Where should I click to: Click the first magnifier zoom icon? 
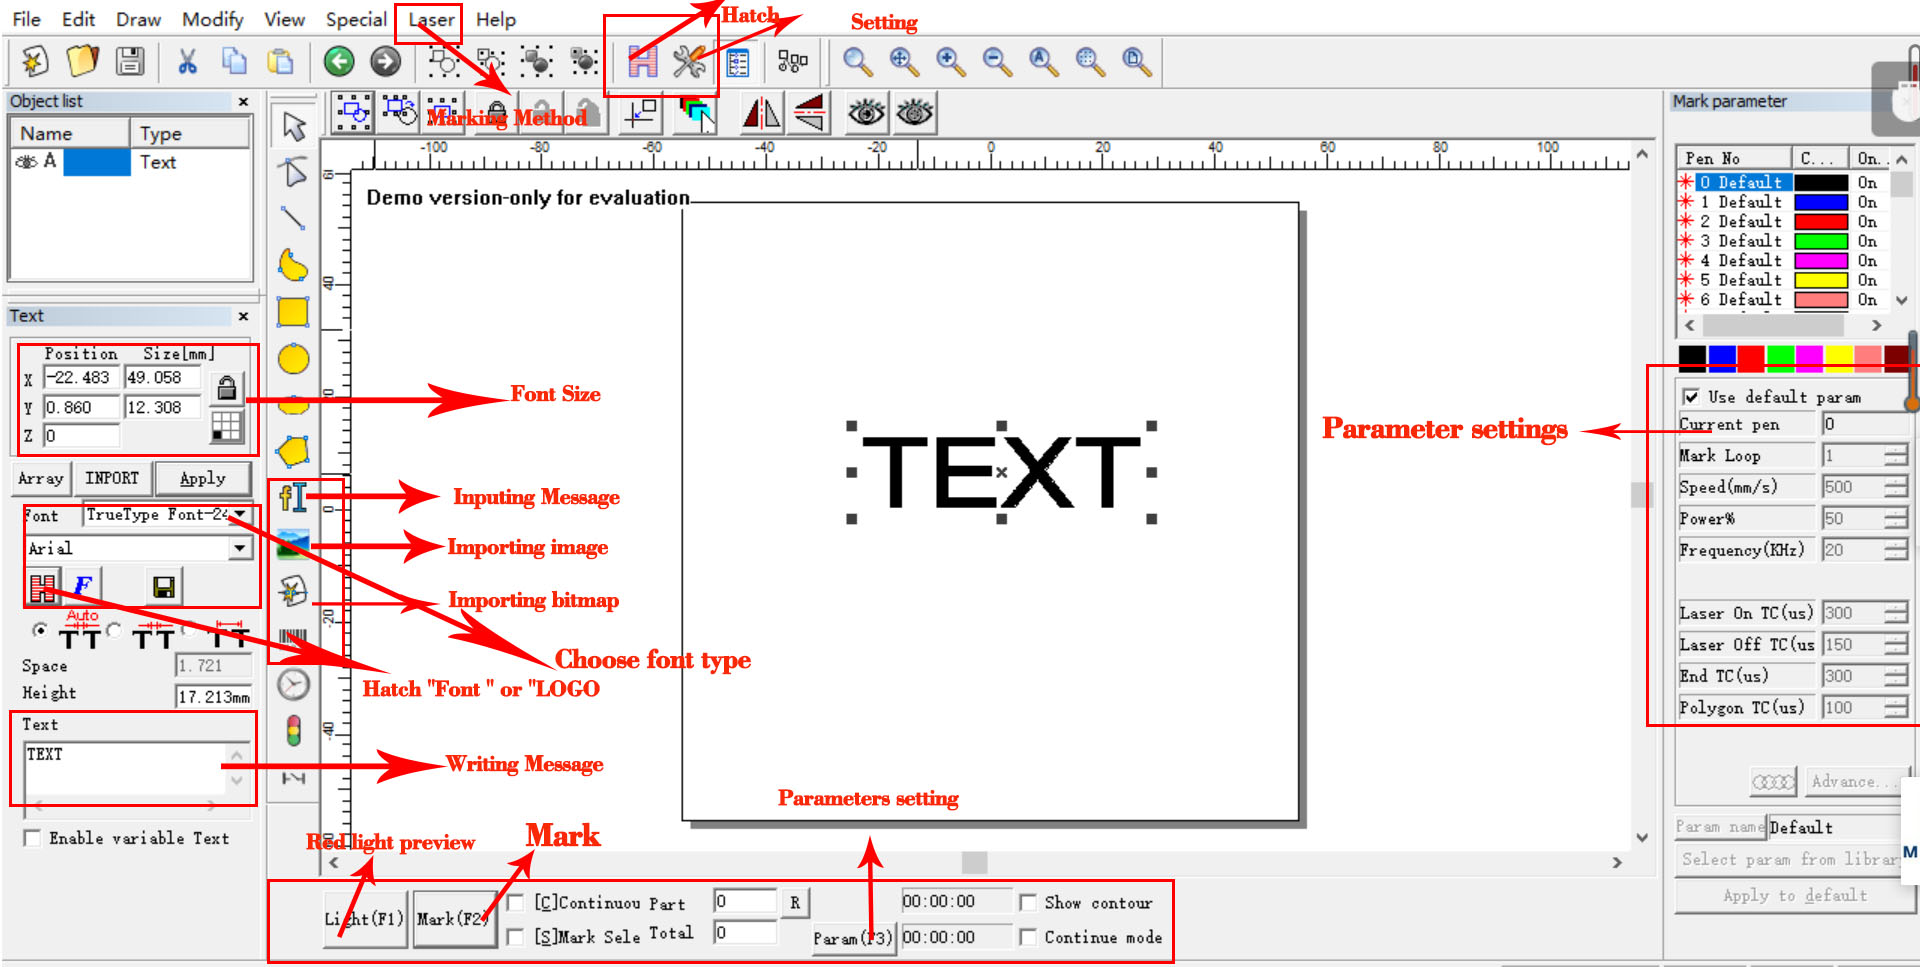coord(857,62)
